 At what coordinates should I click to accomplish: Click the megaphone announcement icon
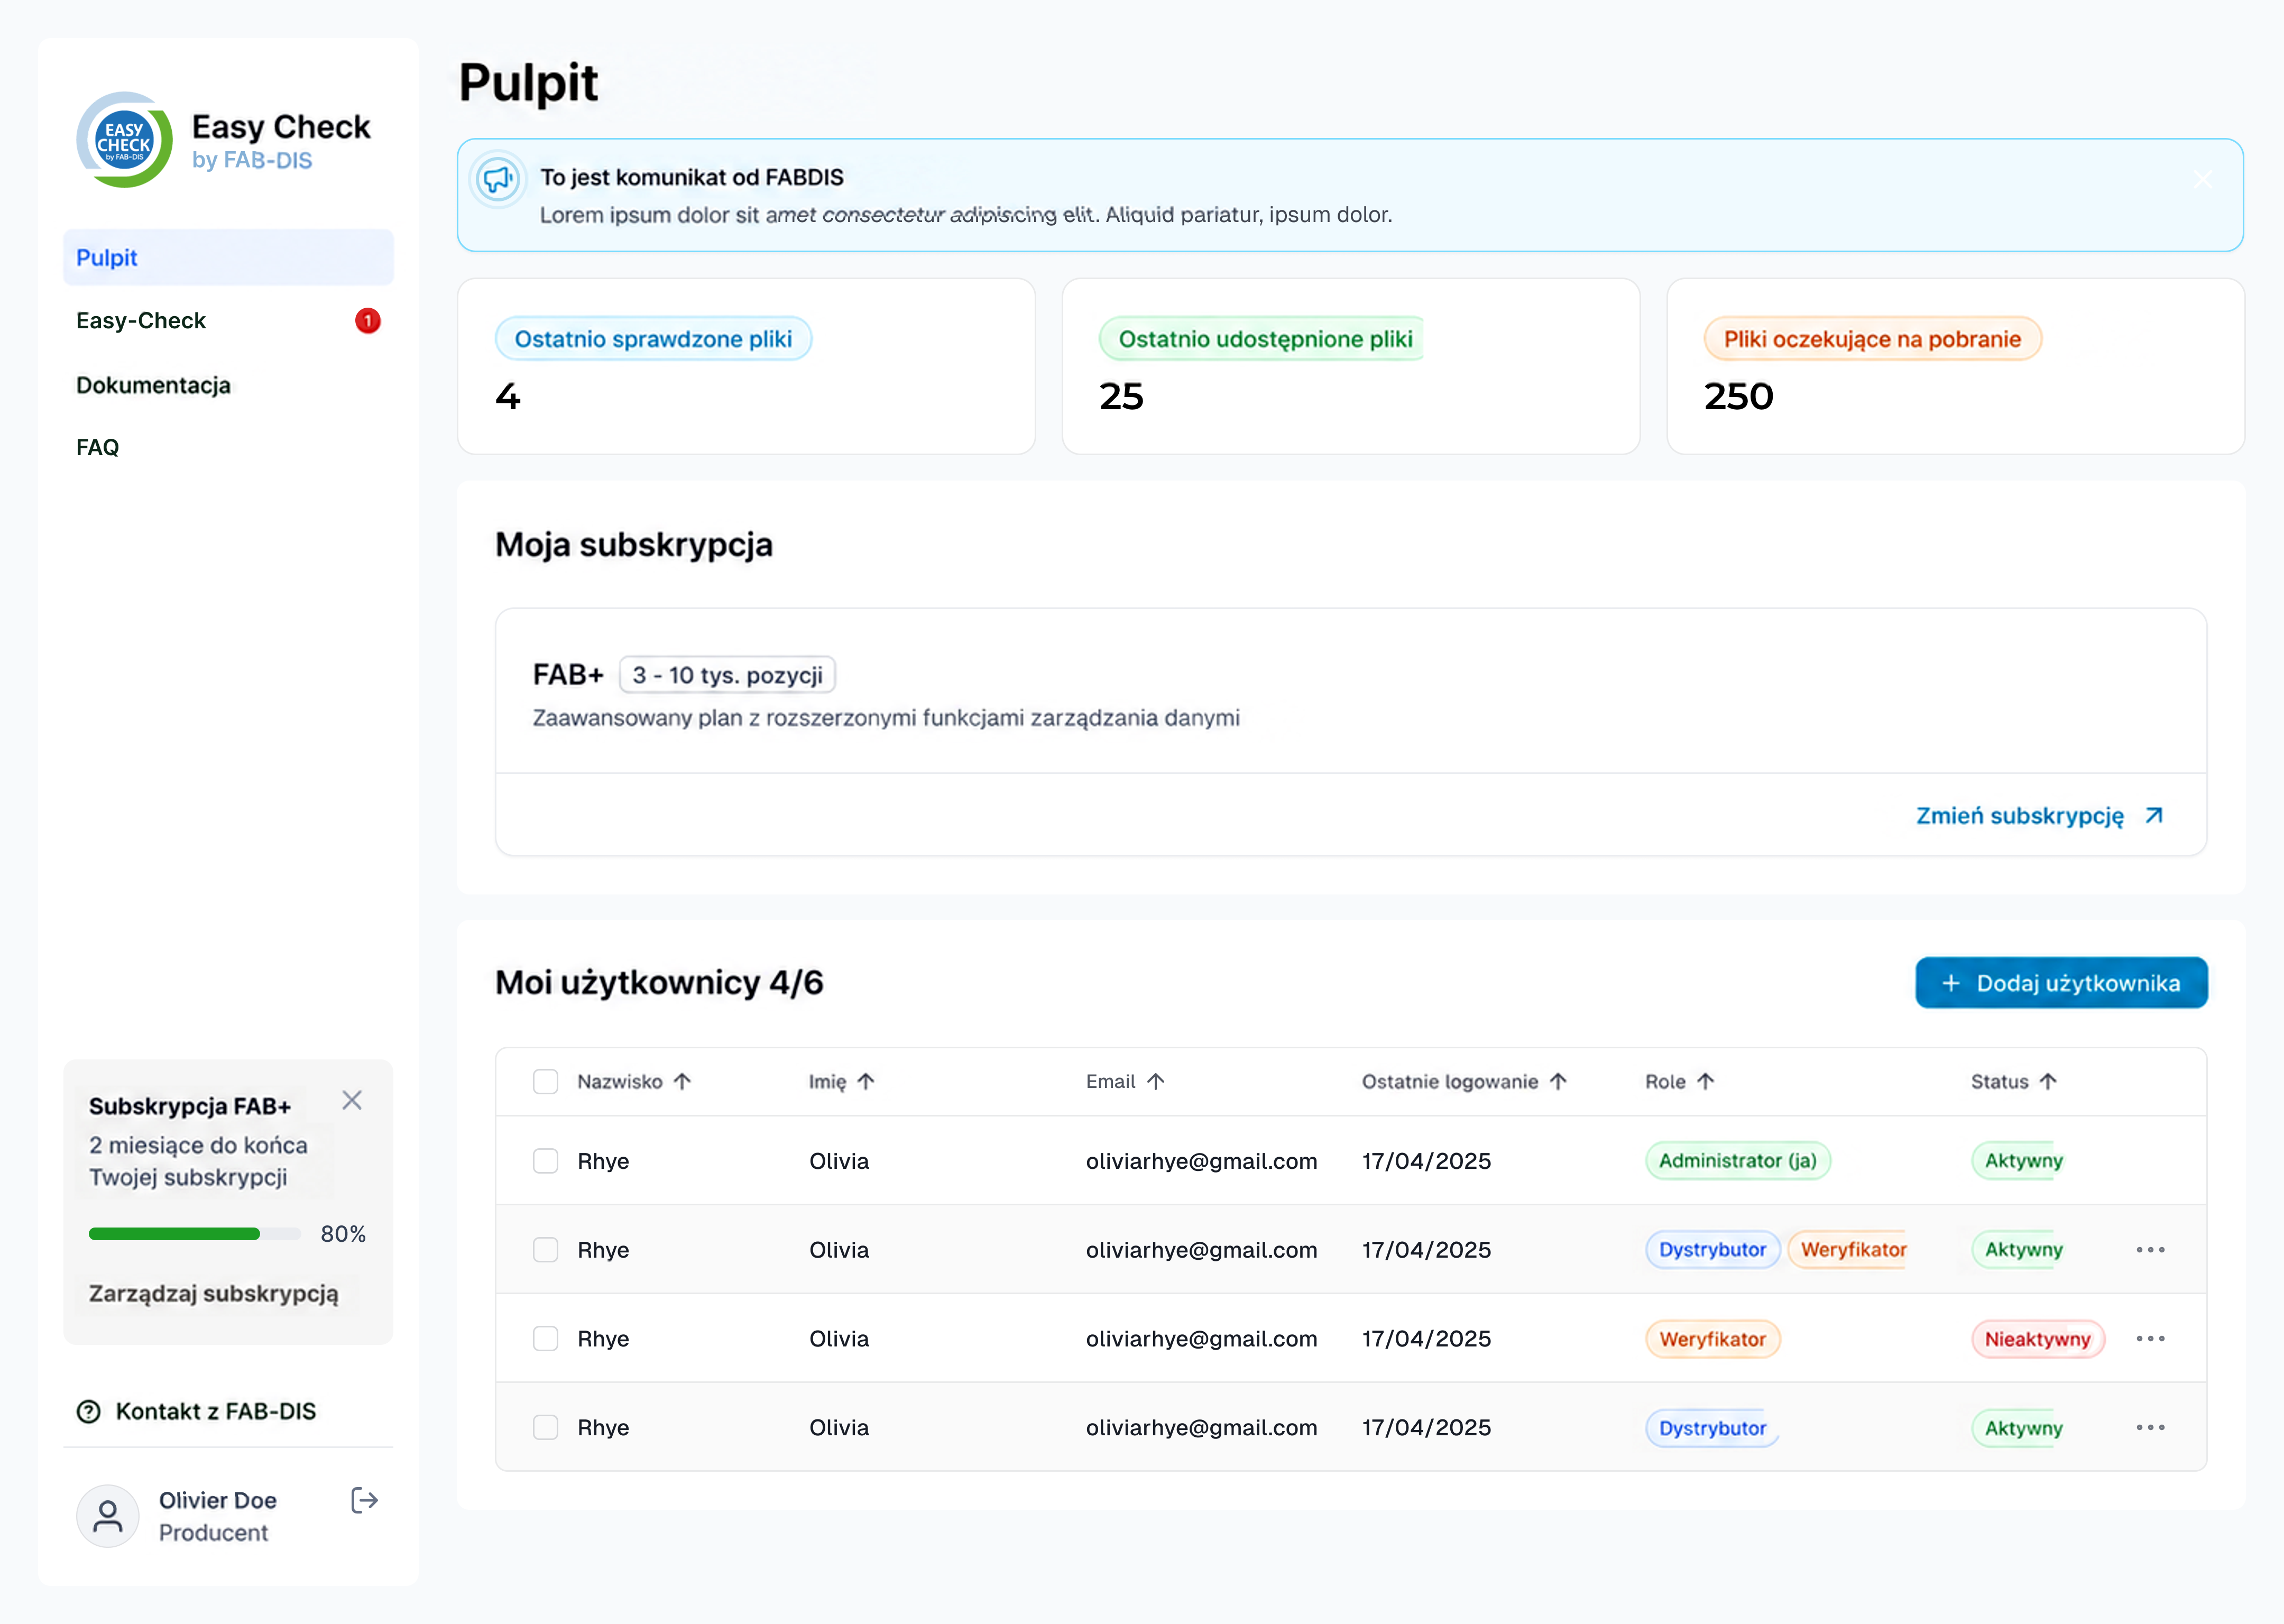[x=498, y=179]
